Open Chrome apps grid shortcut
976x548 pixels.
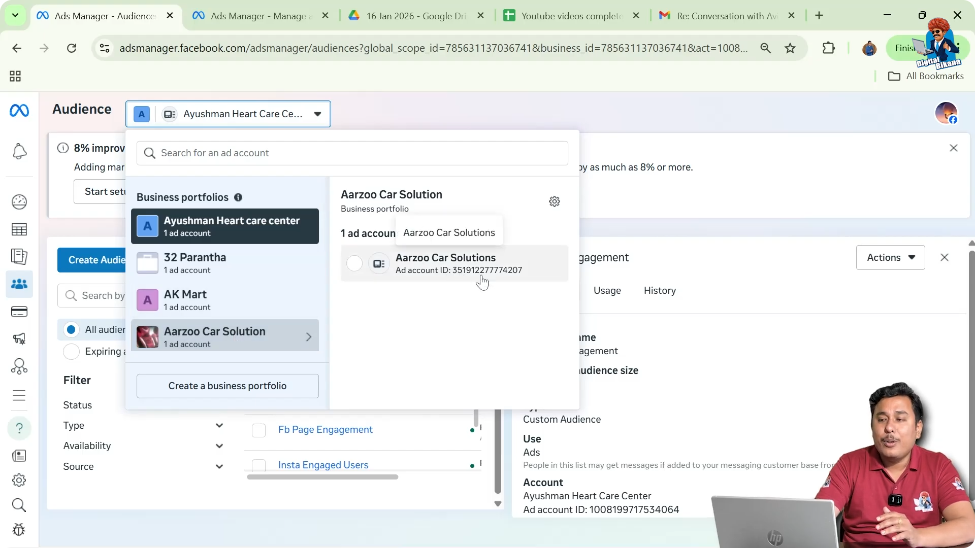tap(16, 76)
